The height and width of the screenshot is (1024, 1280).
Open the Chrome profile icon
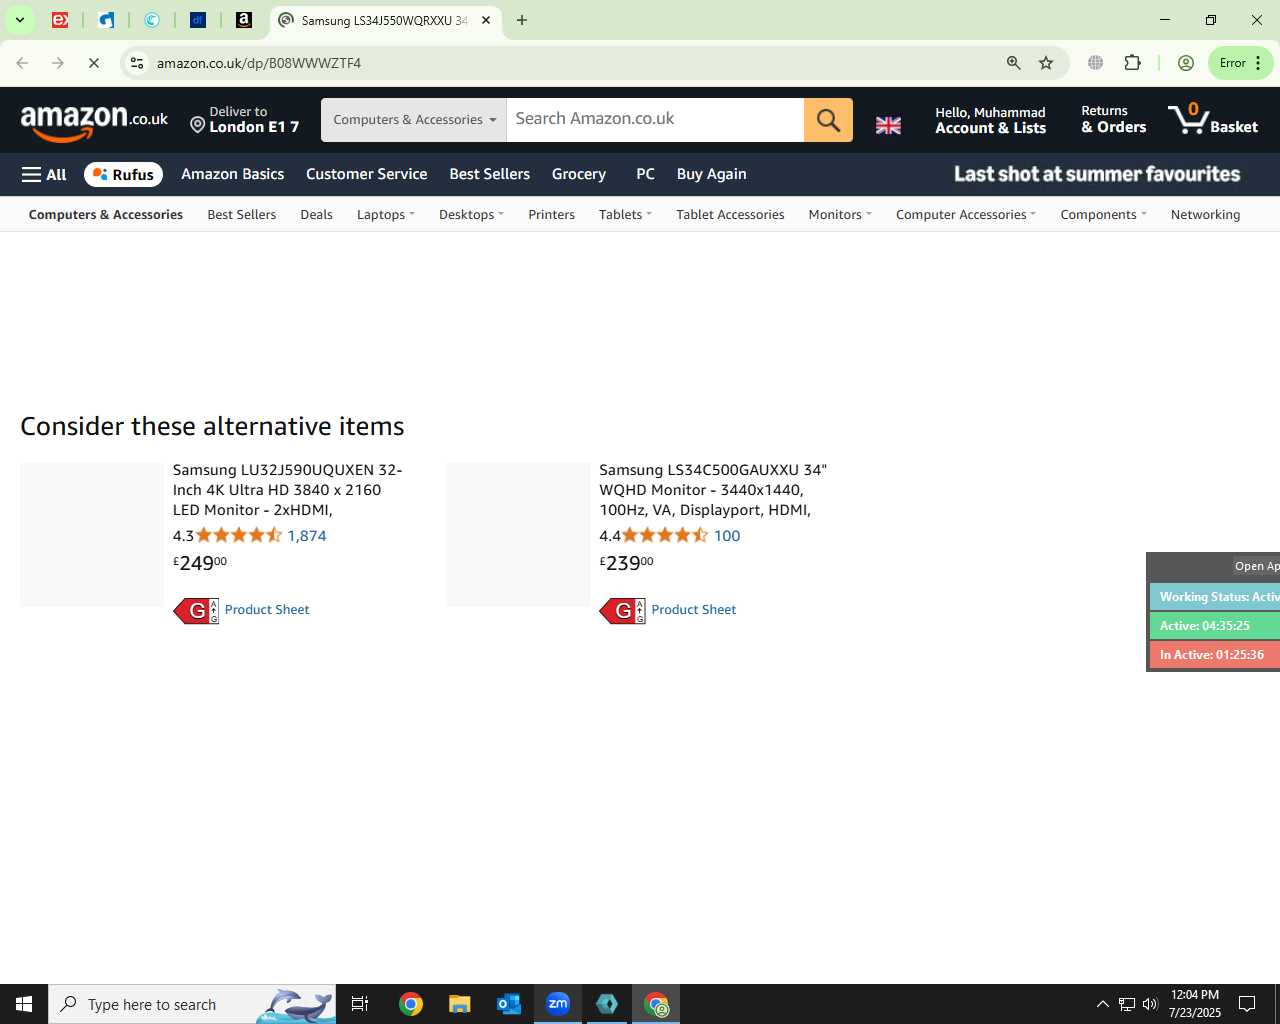coord(1186,63)
